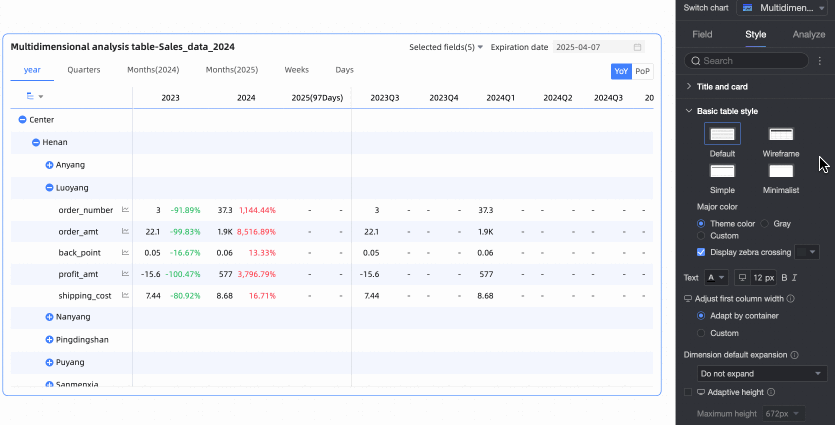Click the info icon next to Adjust first column width
This screenshot has height=425, width=835.
(790, 299)
